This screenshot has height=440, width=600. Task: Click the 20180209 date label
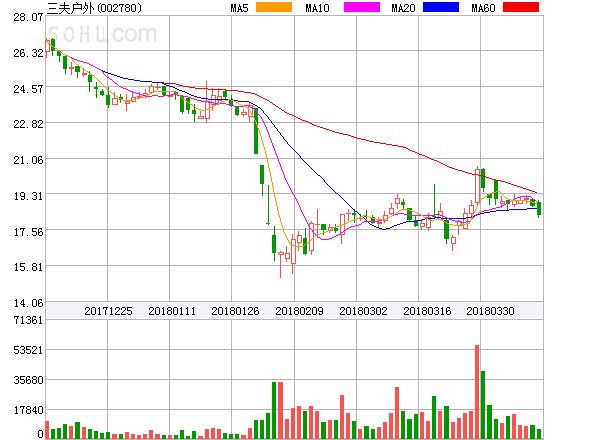coord(299,311)
